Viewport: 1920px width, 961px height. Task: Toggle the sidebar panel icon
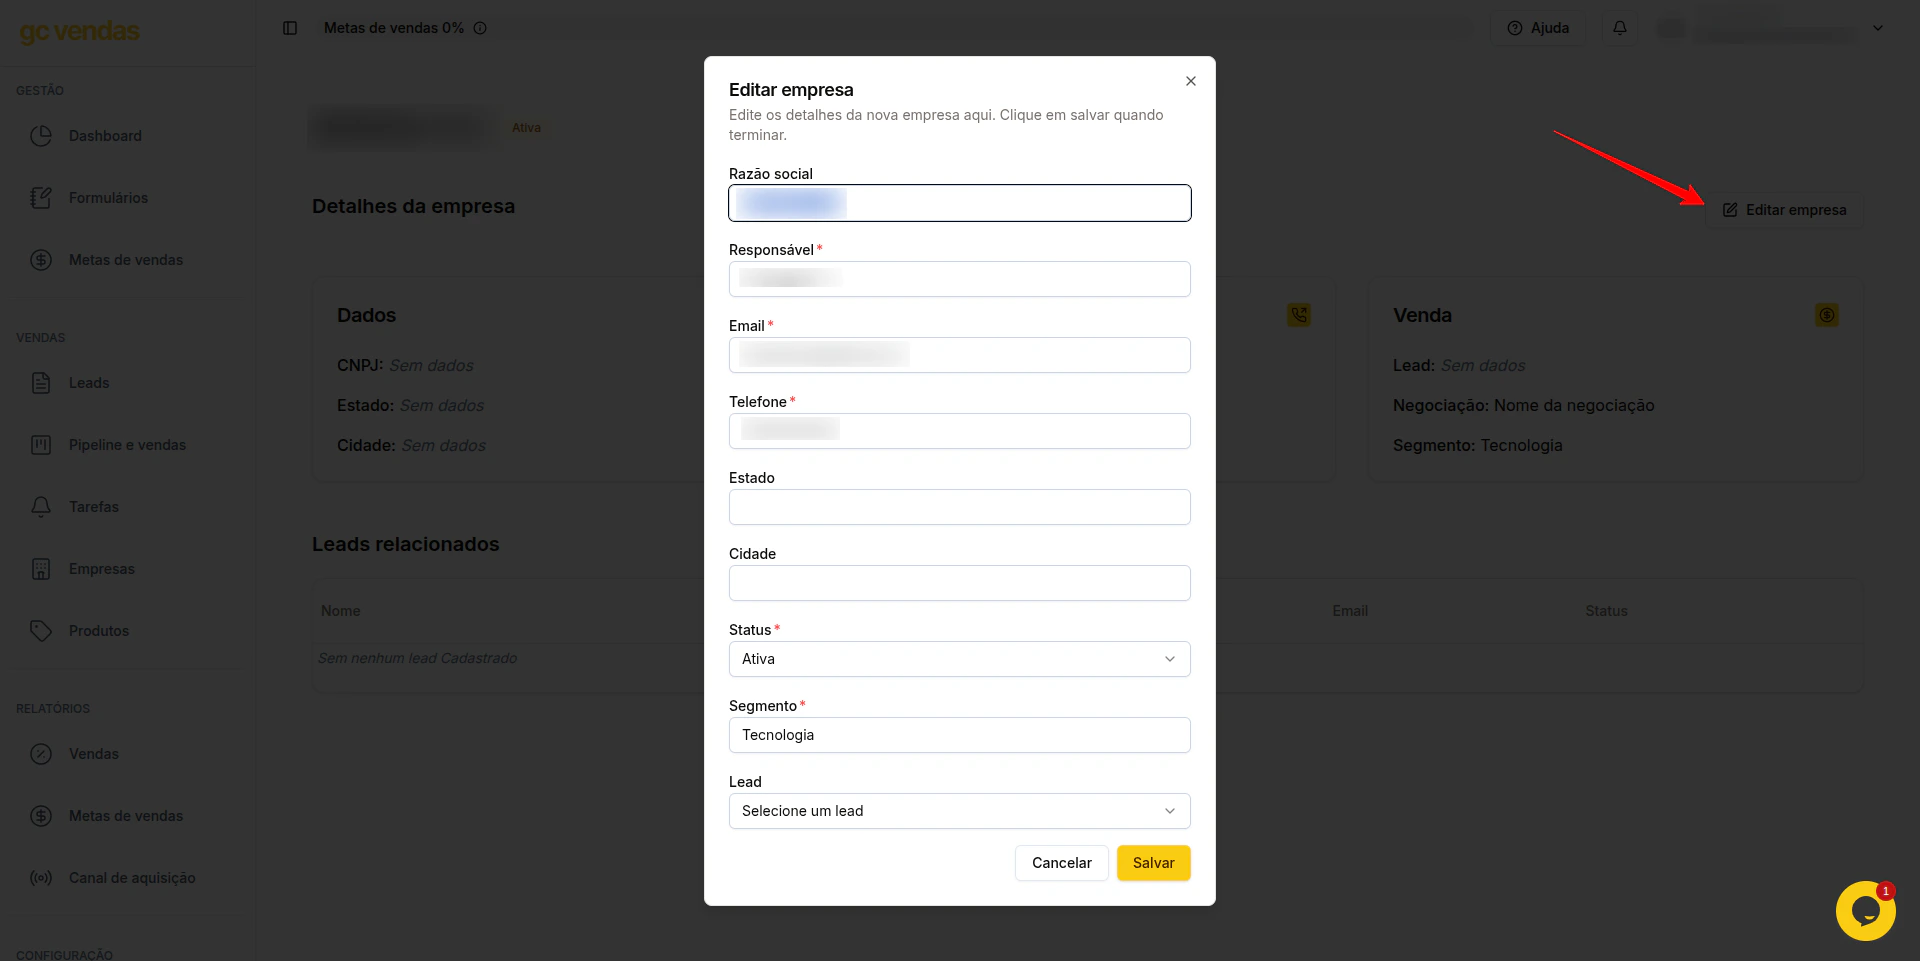290,28
